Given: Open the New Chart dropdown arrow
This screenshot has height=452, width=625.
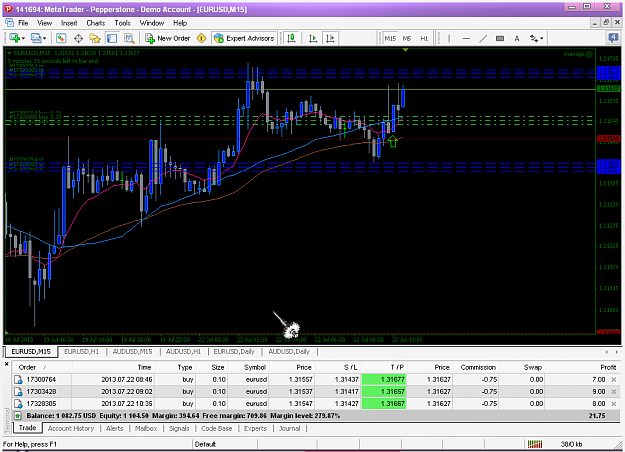Looking at the screenshot, I should tap(23, 39).
